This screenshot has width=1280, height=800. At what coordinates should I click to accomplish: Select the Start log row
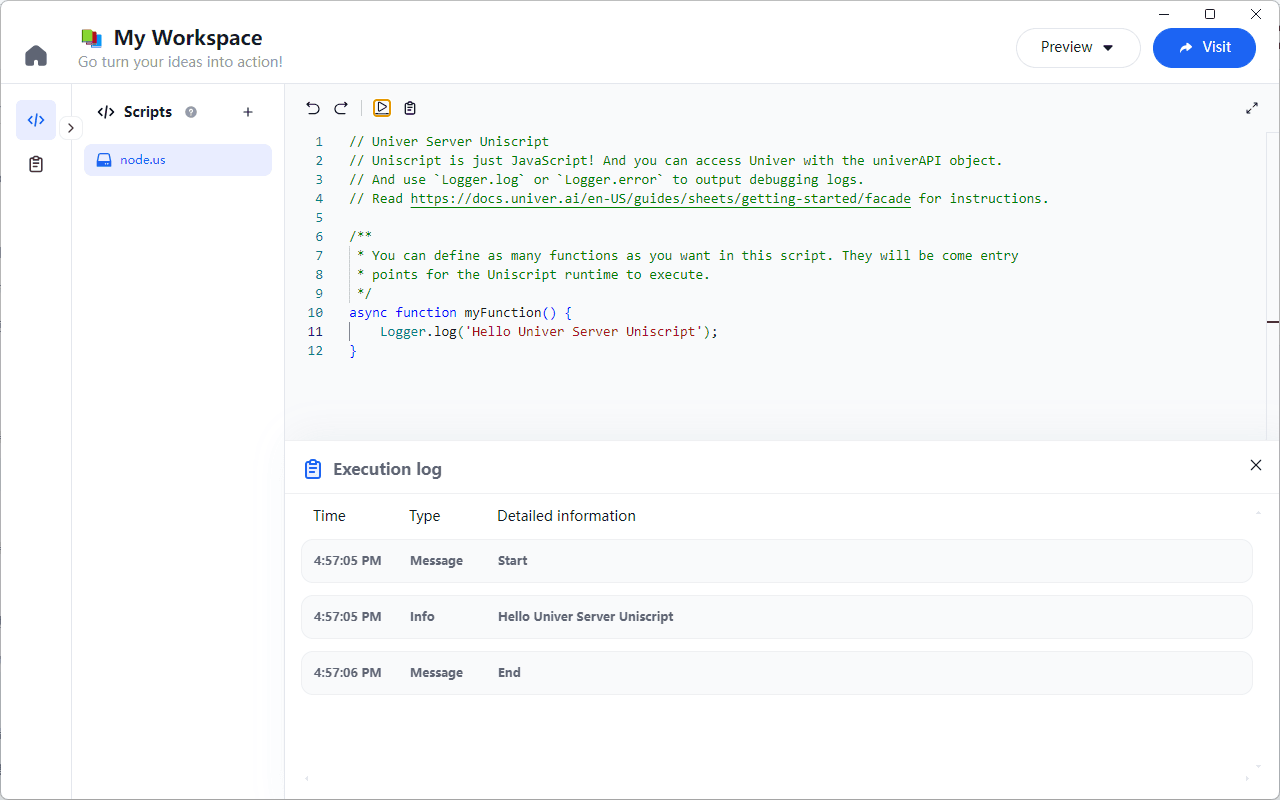(x=776, y=561)
